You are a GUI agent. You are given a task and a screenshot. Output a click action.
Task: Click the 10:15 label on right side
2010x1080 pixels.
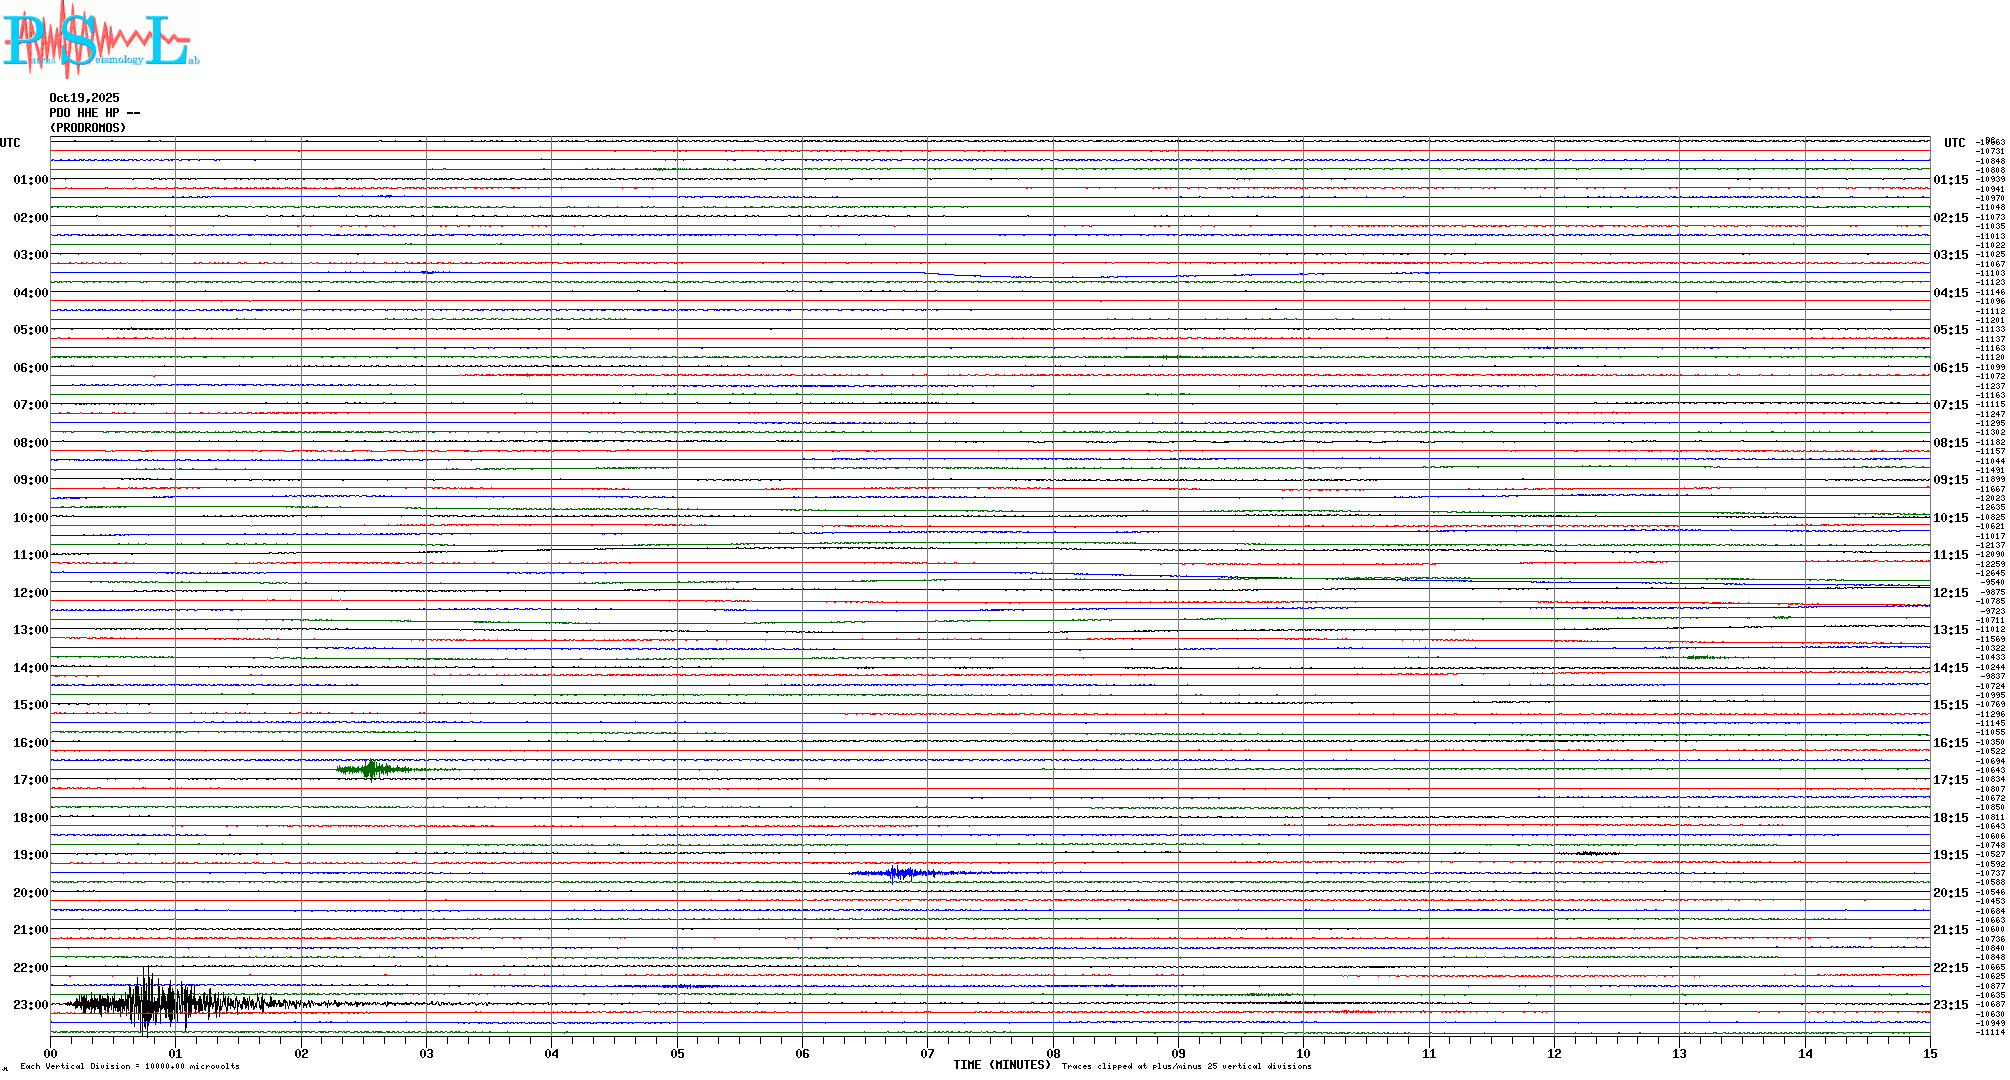point(1950,518)
